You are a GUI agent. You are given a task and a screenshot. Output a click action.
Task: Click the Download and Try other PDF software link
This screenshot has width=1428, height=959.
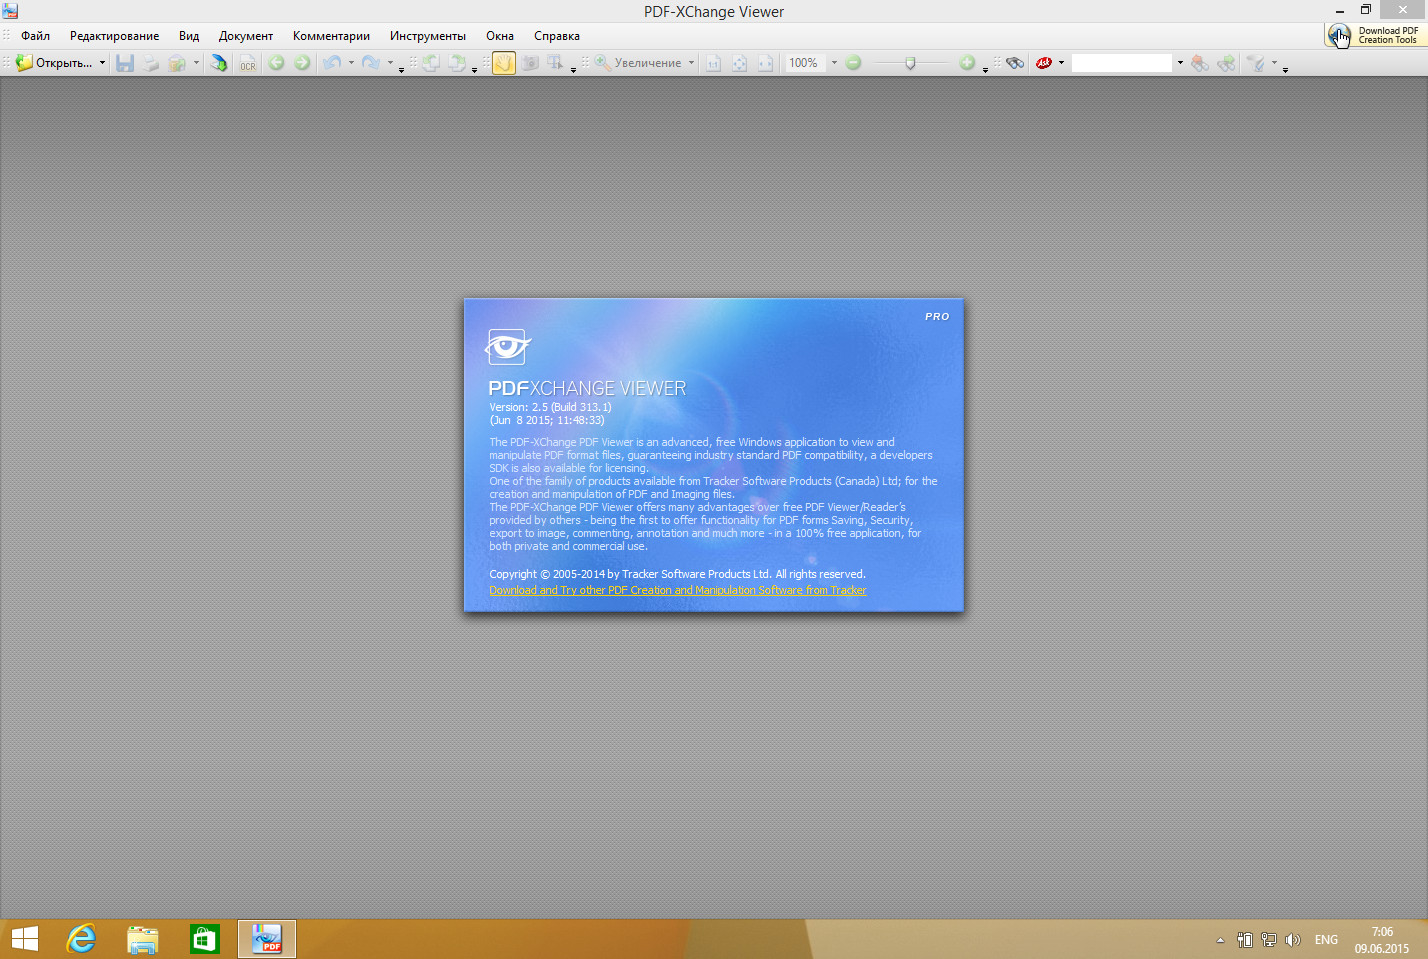677,590
